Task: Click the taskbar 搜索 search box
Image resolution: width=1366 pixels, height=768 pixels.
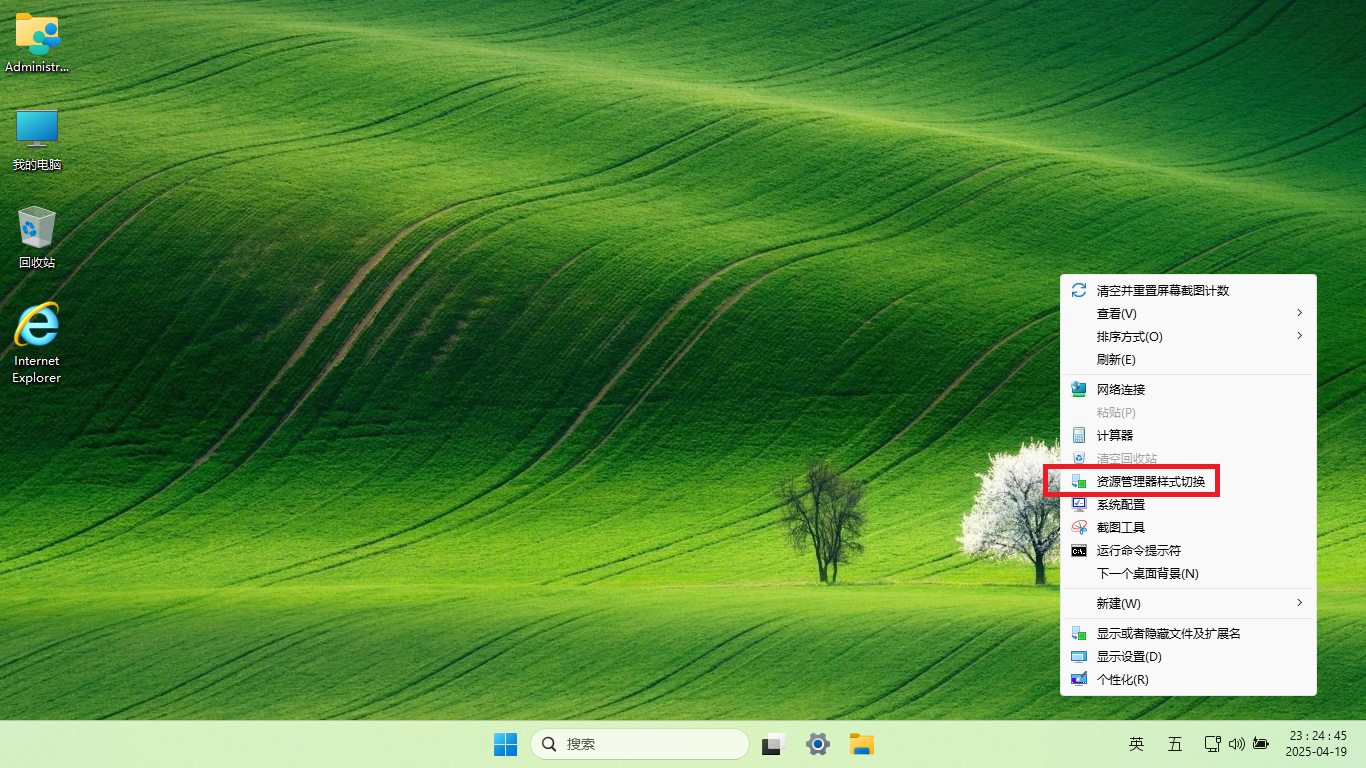Action: 640,744
